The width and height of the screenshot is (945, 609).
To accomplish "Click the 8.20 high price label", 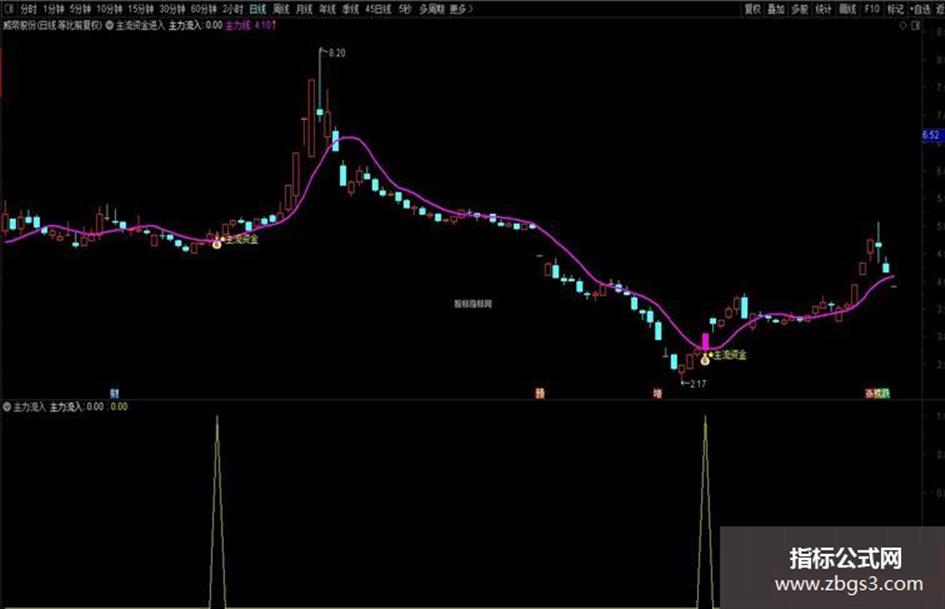I will point(337,53).
